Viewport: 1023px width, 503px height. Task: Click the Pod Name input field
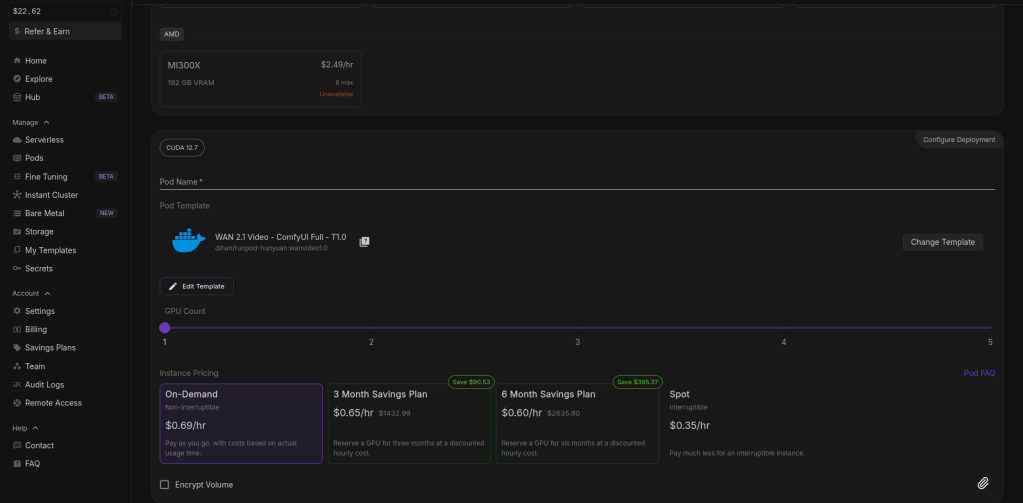coord(577,181)
